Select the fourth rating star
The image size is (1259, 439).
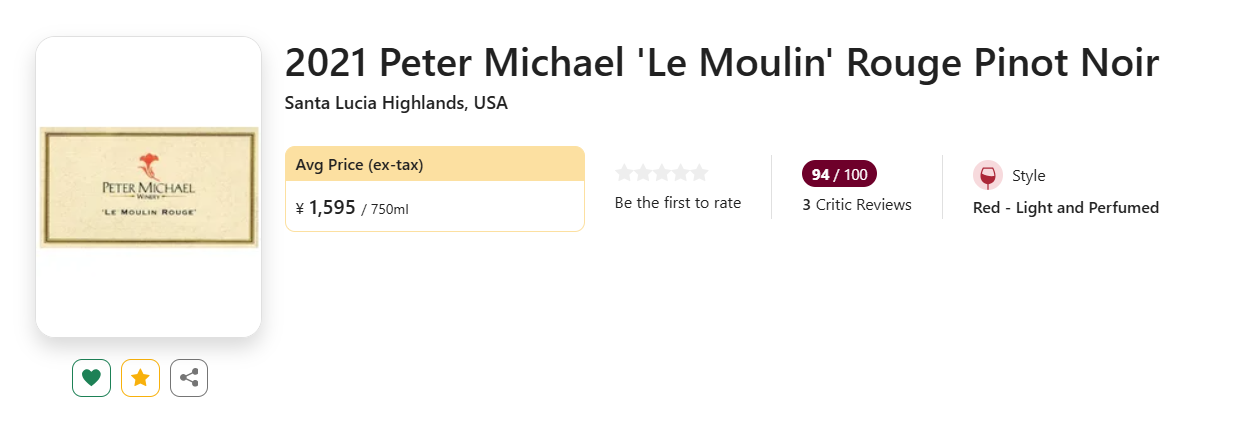pos(680,173)
